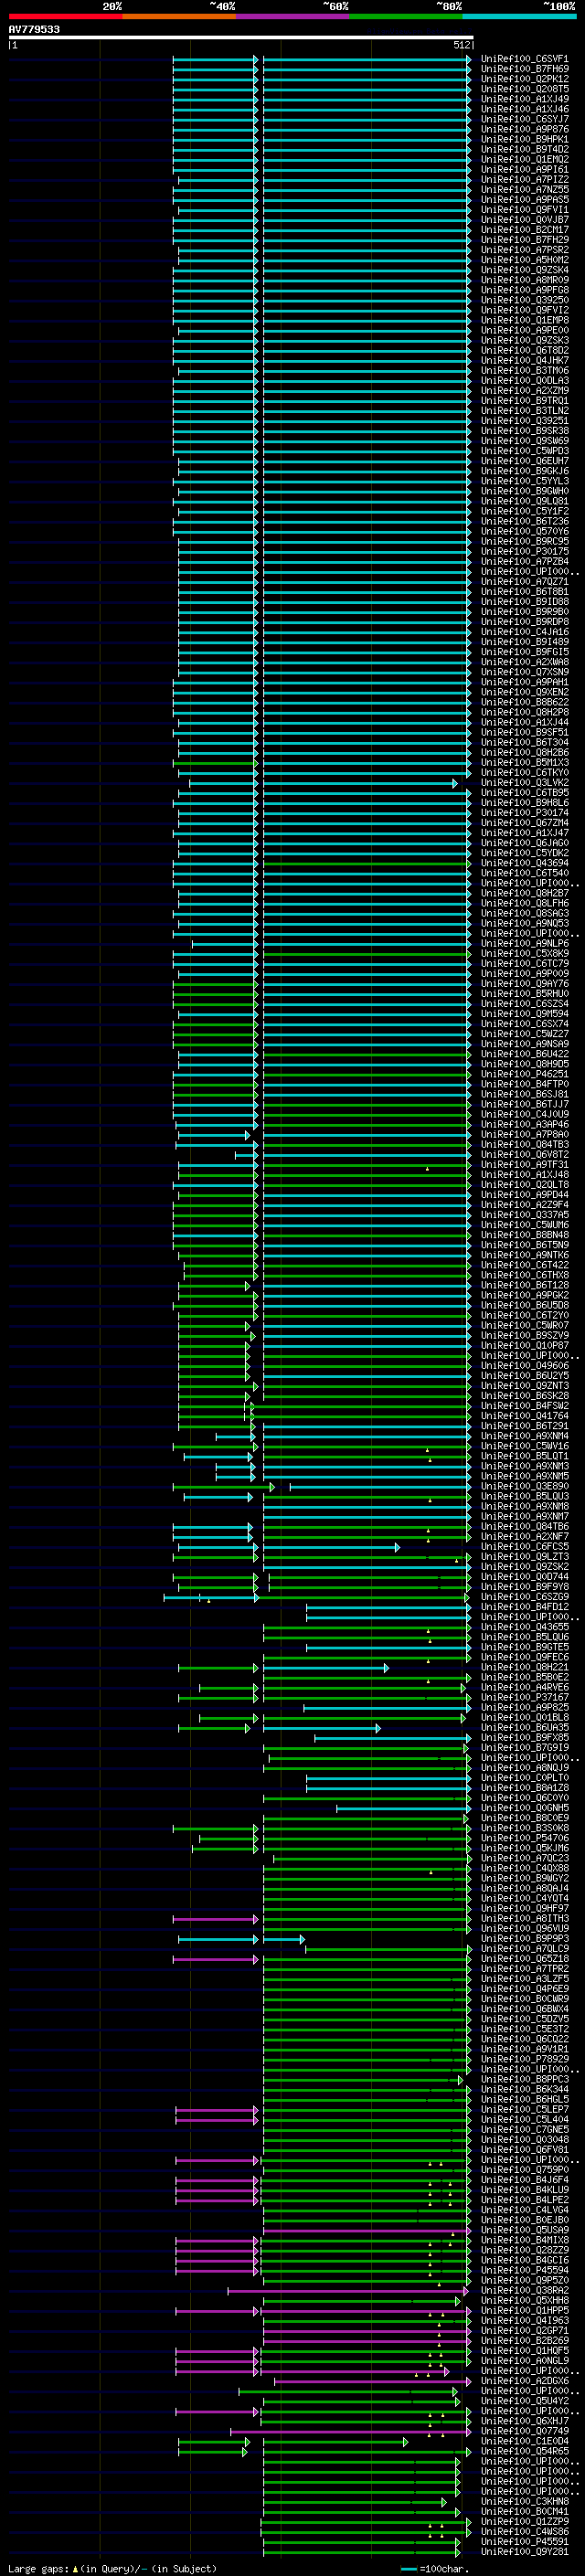Select the UniRef100_A4RVE6 label
The height and width of the screenshot is (2576, 585).
pos(525,1687)
